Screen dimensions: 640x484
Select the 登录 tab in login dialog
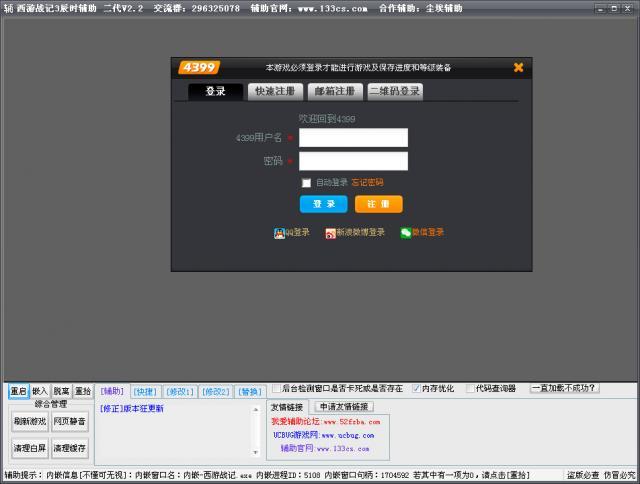click(215, 91)
